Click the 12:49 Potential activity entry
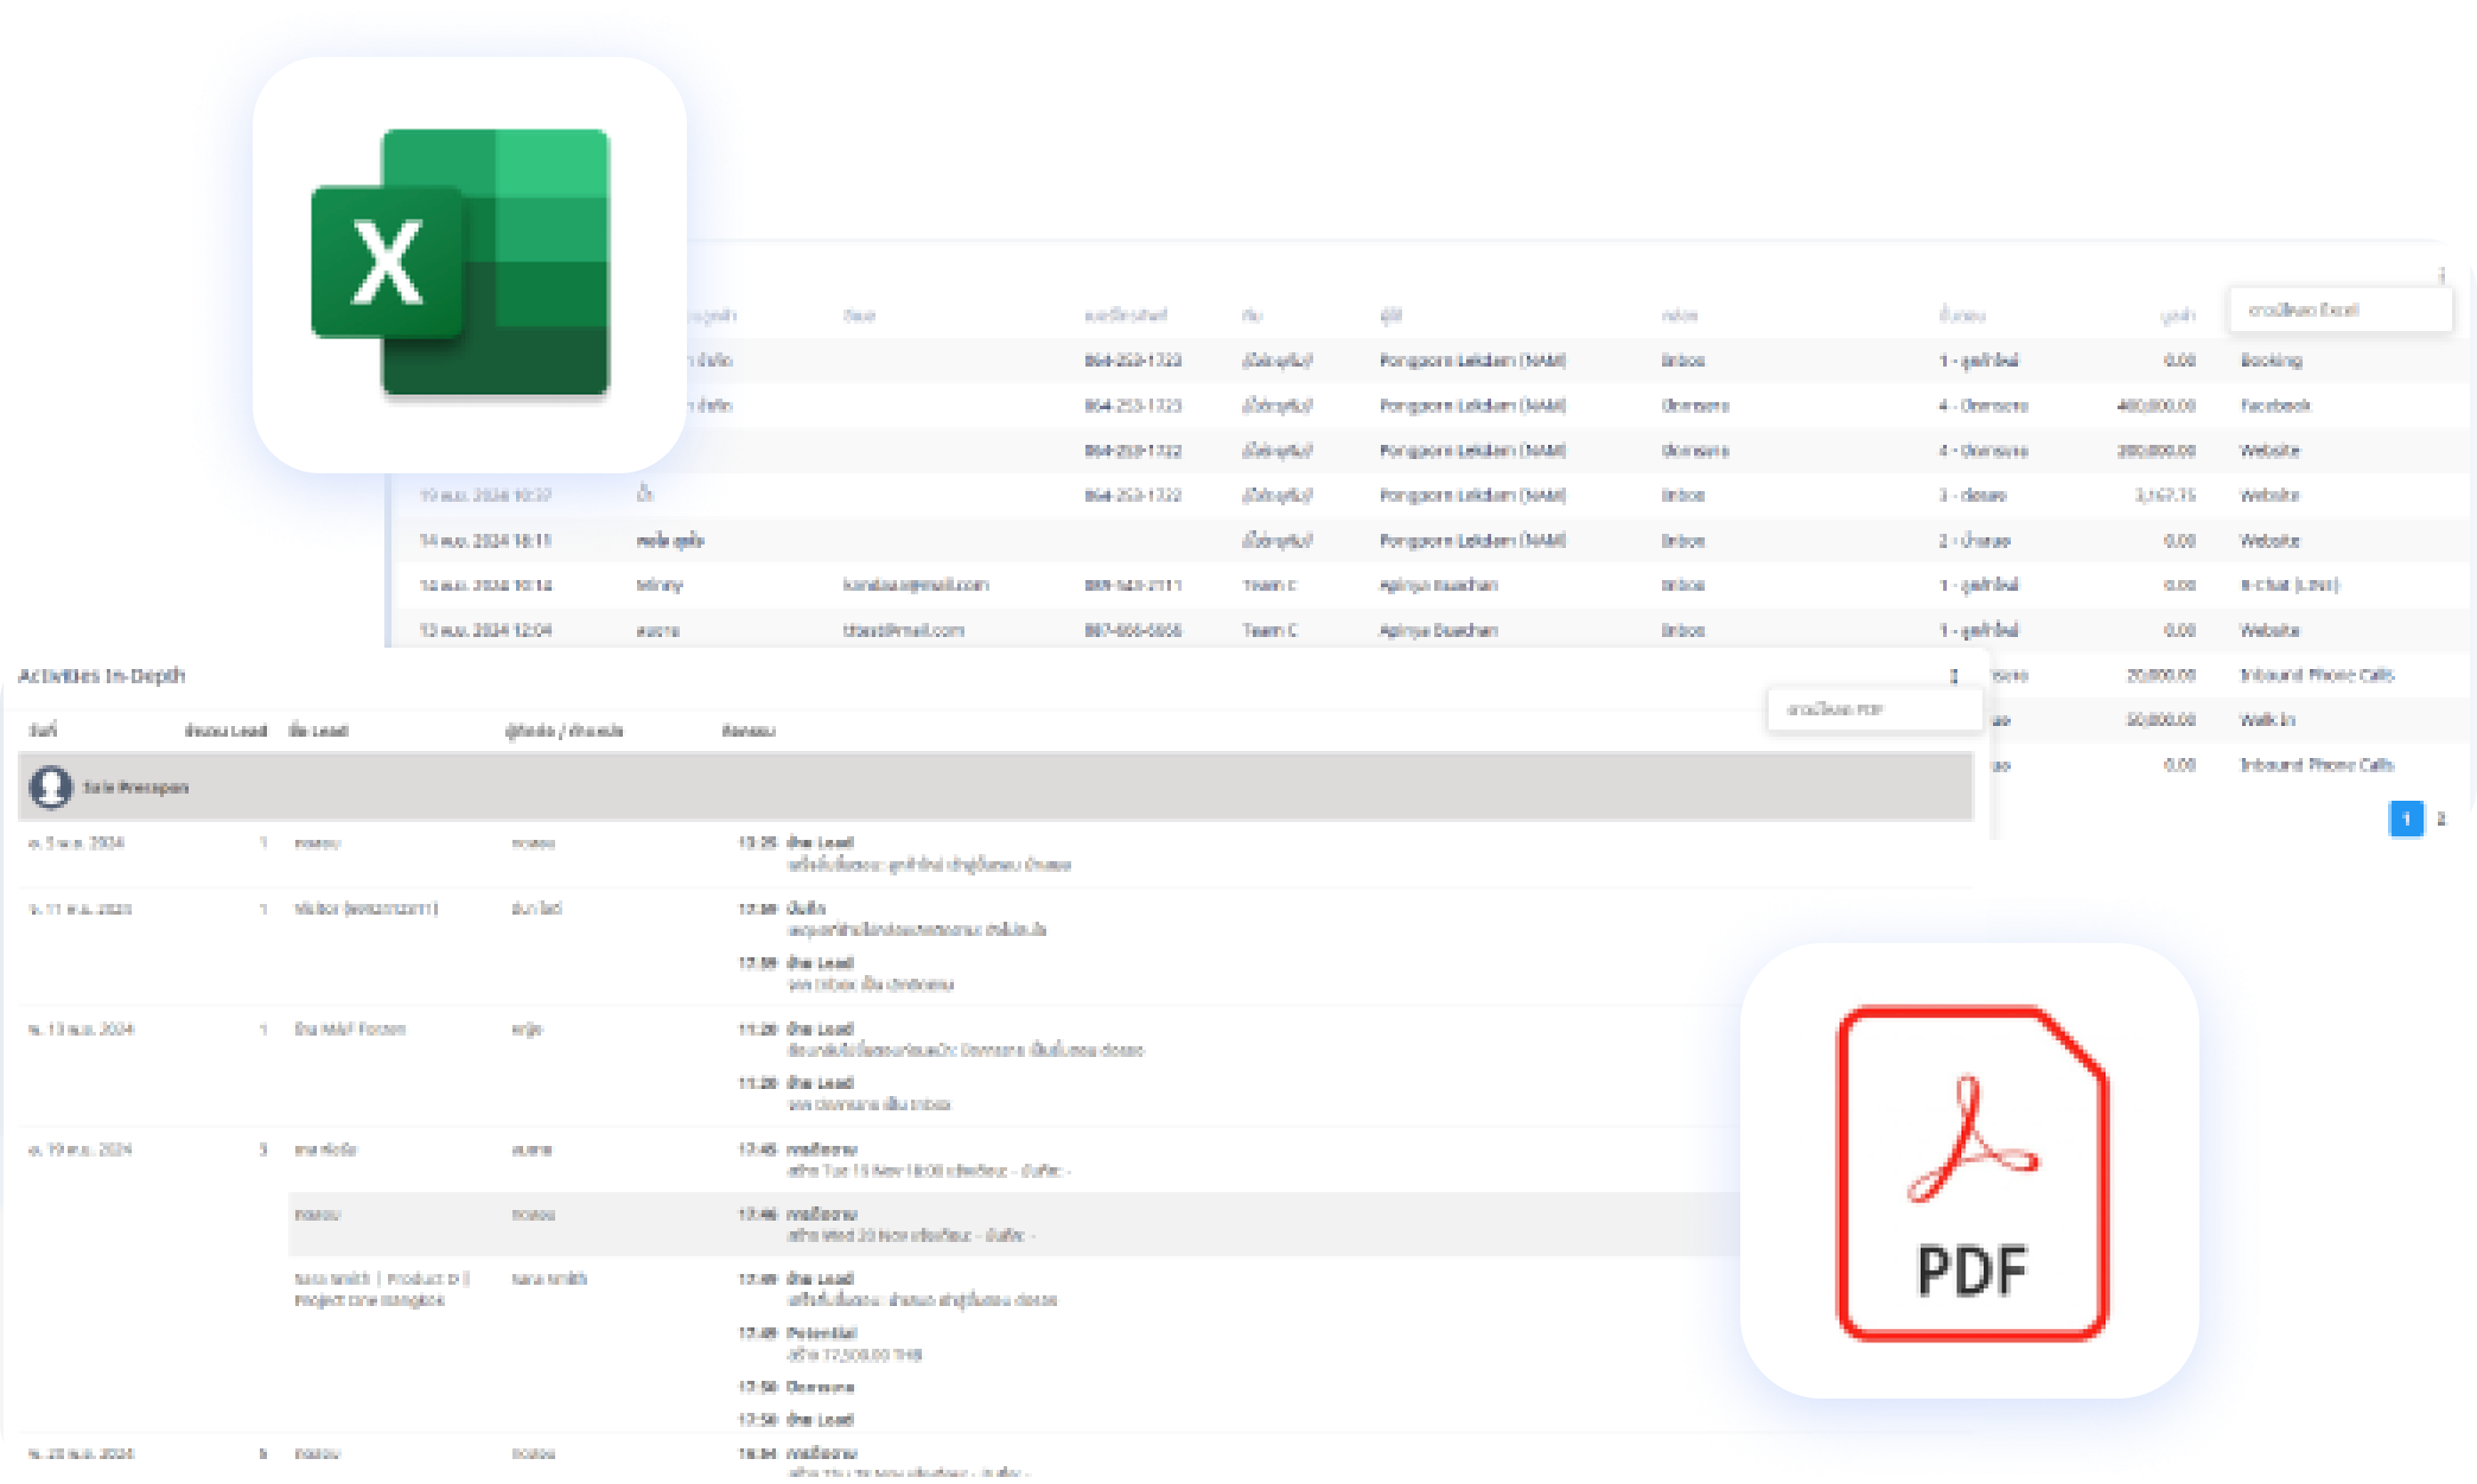The width and height of the screenshot is (2477, 1484). [821, 1333]
